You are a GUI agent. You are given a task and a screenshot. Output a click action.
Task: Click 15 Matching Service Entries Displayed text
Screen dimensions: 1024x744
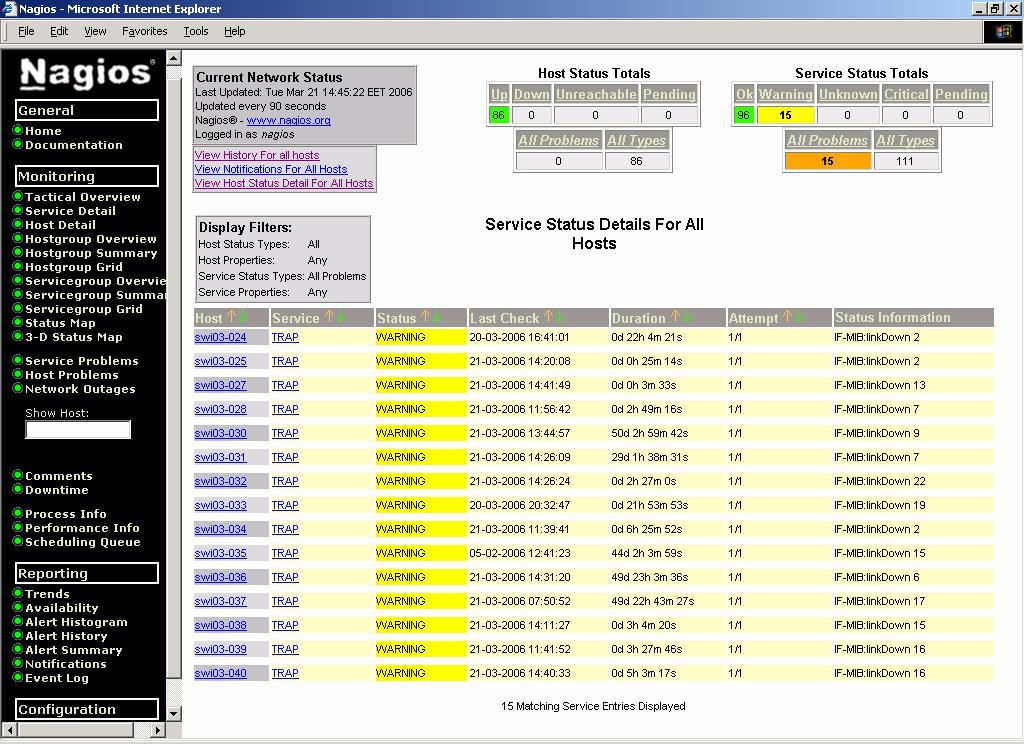point(593,706)
